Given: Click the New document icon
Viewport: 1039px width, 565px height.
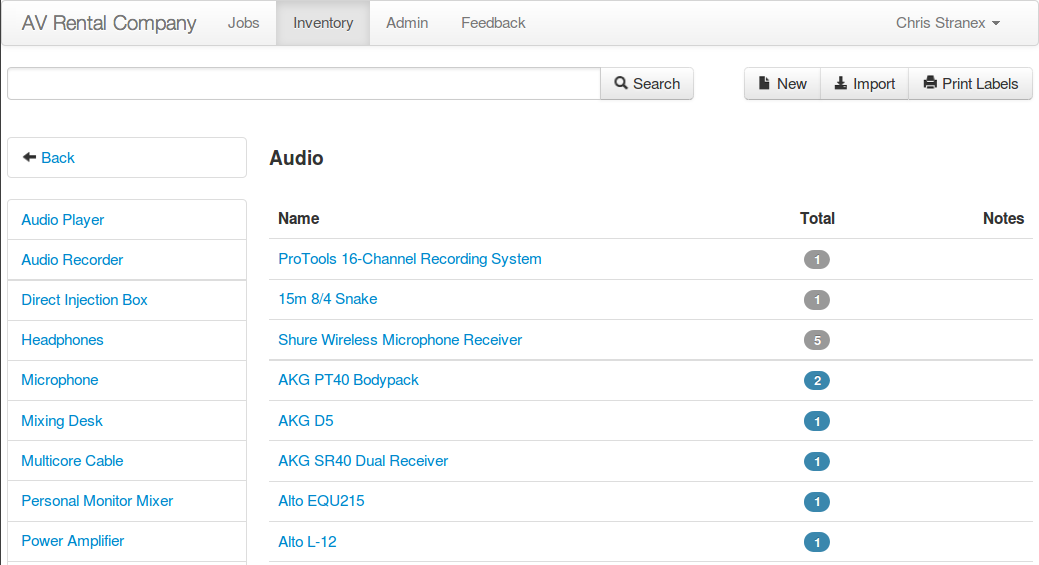Looking at the screenshot, I should (x=764, y=83).
